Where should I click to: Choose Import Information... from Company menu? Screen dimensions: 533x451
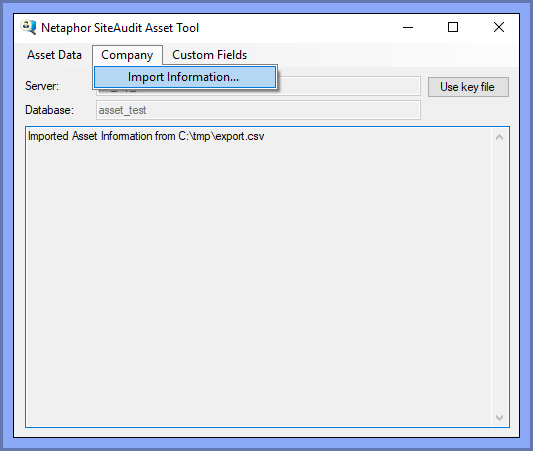tap(185, 77)
